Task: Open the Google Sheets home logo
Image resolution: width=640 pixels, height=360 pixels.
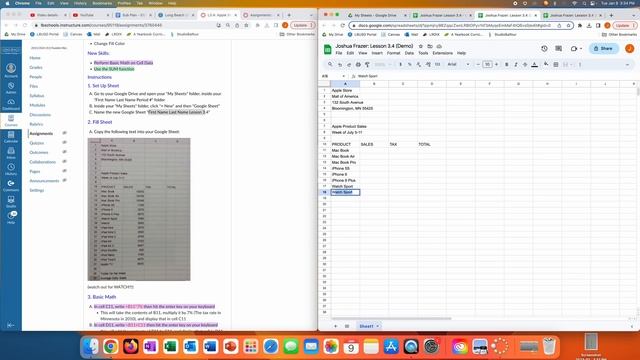Action: click(327, 49)
